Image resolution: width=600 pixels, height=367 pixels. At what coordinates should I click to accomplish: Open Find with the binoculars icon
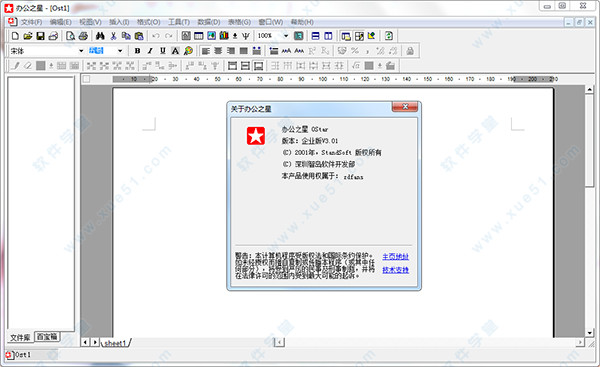tap(100, 36)
